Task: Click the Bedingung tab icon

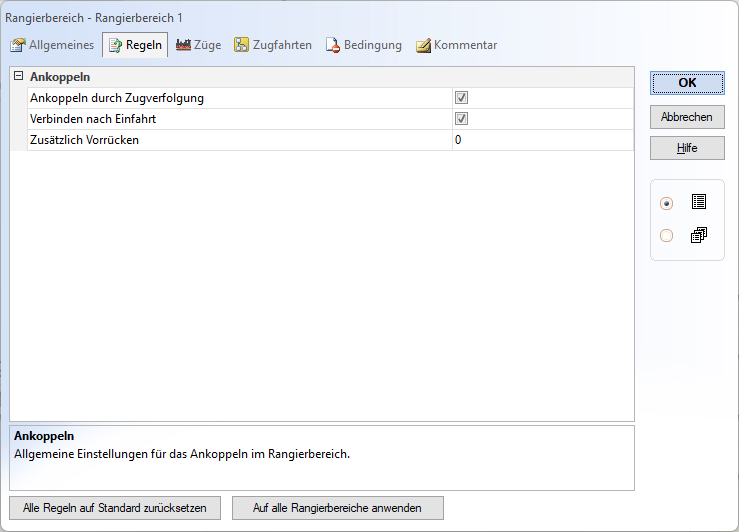Action: (333, 45)
